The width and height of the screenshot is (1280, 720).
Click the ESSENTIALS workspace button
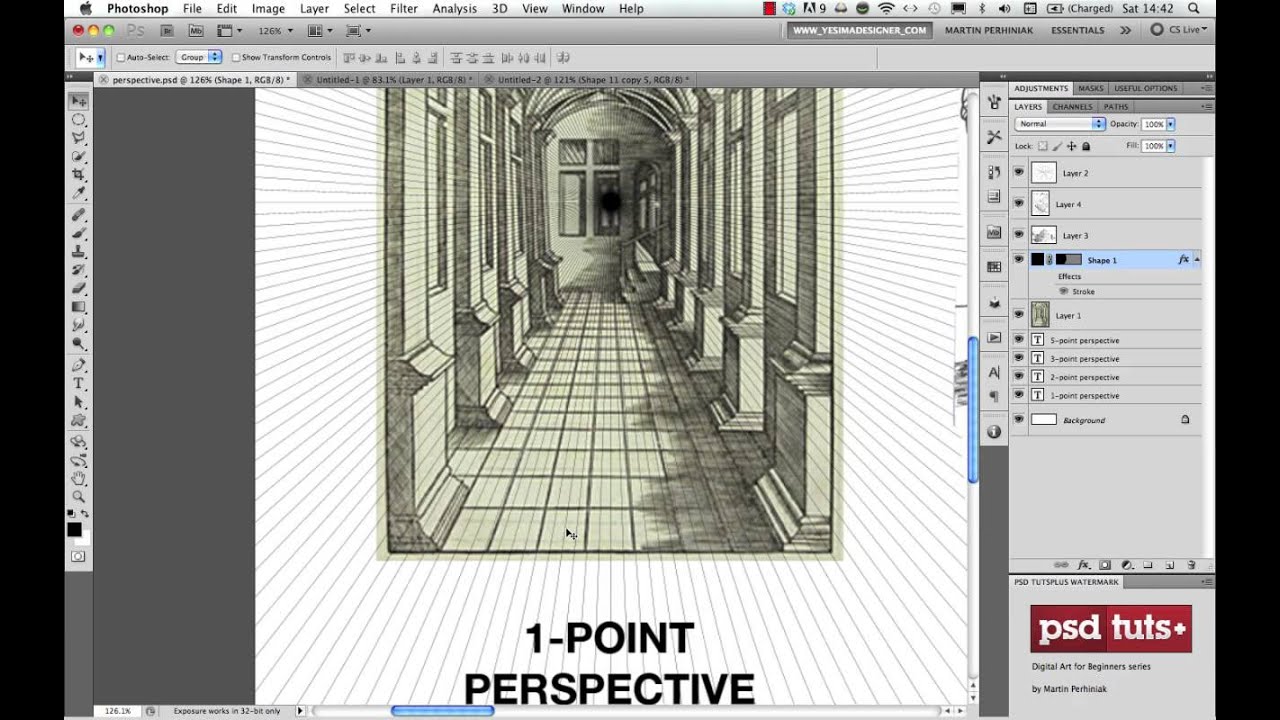point(1078,31)
